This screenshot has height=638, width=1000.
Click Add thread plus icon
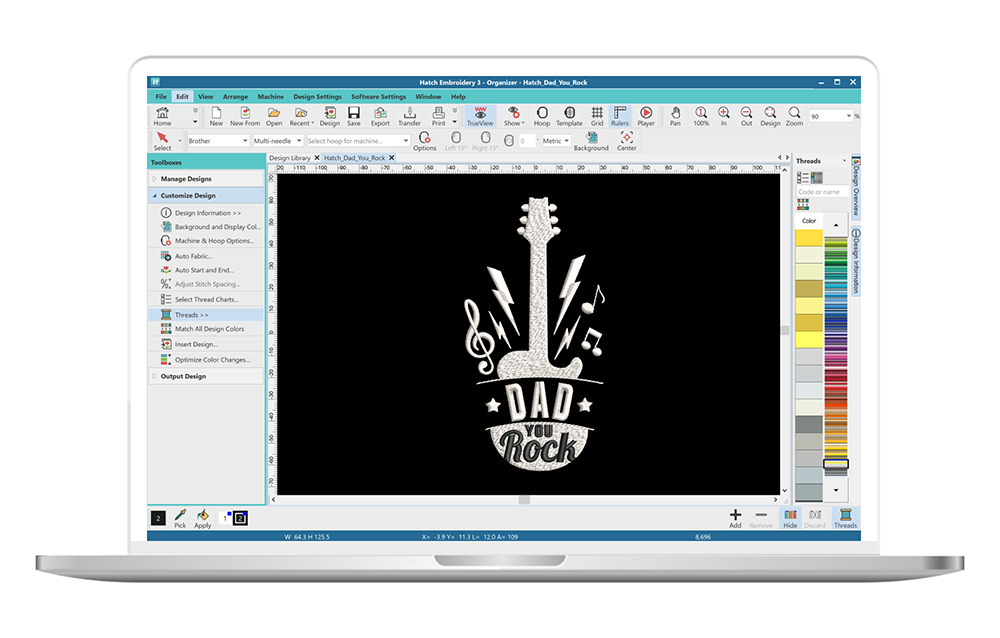coord(735,517)
